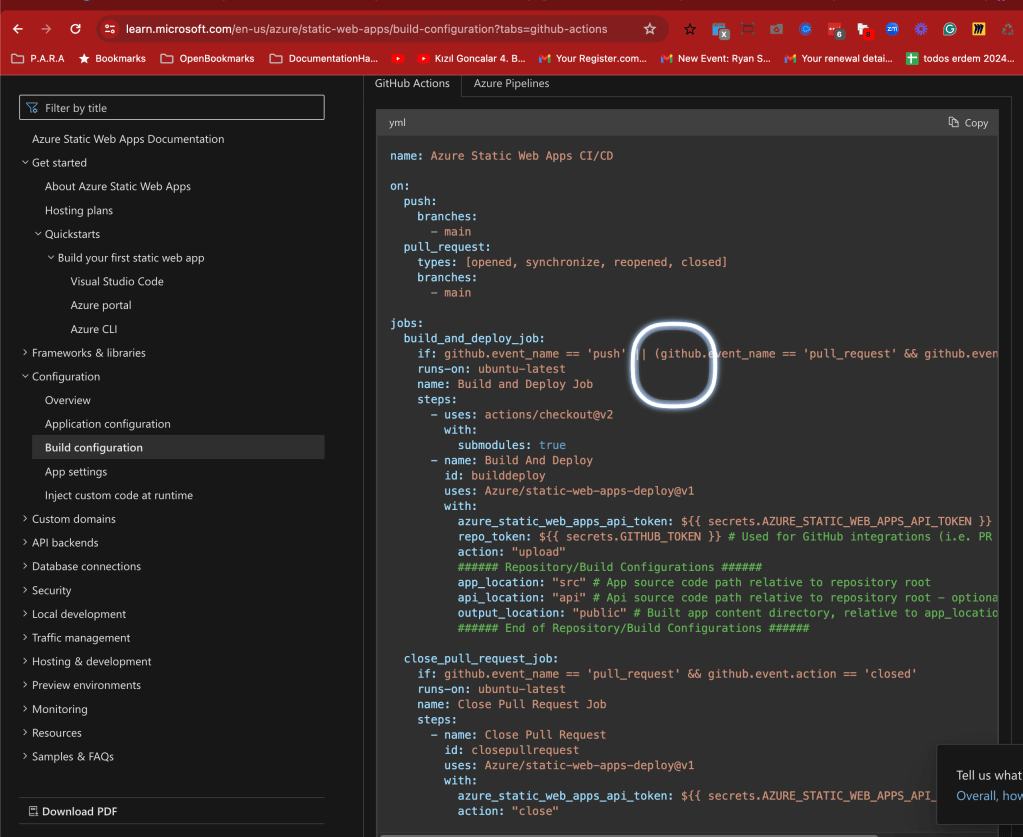Image resolution: width=1023 pixels, height=837 pixels.
Task: Open the lone YouTube bookmark icon
Action: click(x=398, y=59)
